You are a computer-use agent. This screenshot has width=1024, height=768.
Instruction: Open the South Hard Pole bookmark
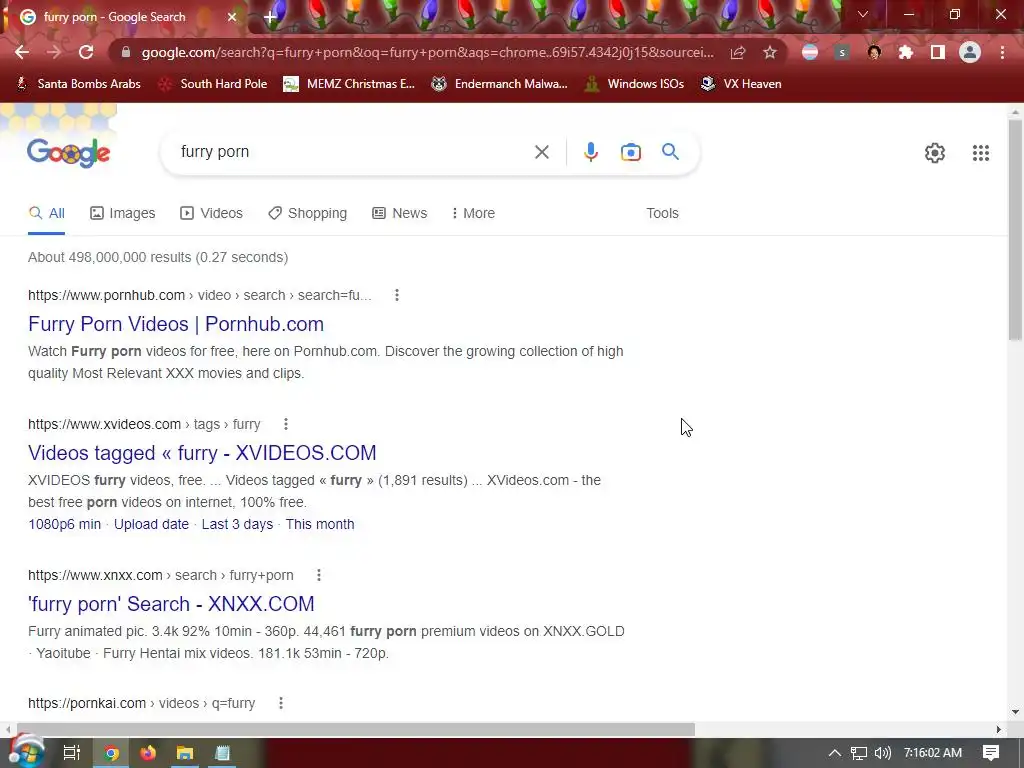213,84
